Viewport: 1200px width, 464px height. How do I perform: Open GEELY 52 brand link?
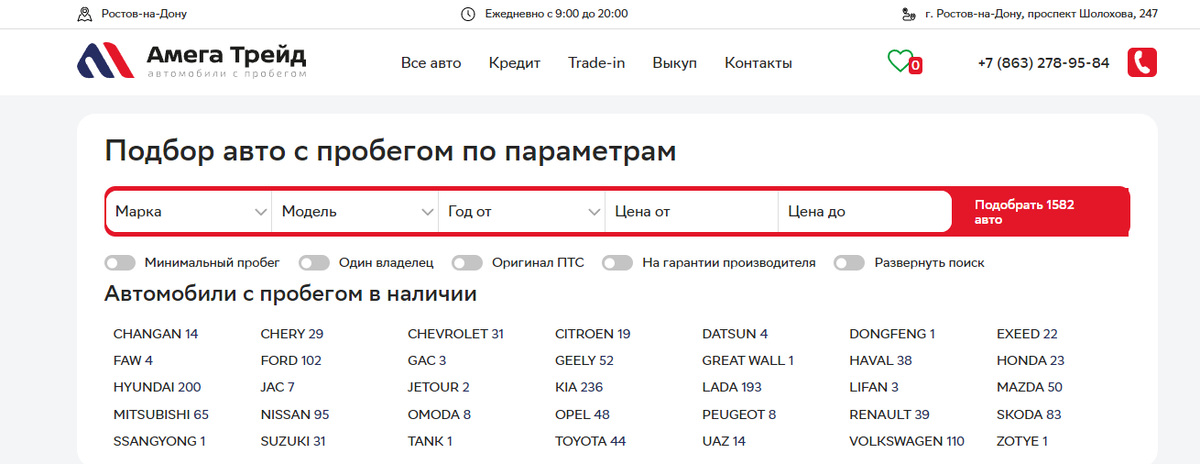(584, 361)
